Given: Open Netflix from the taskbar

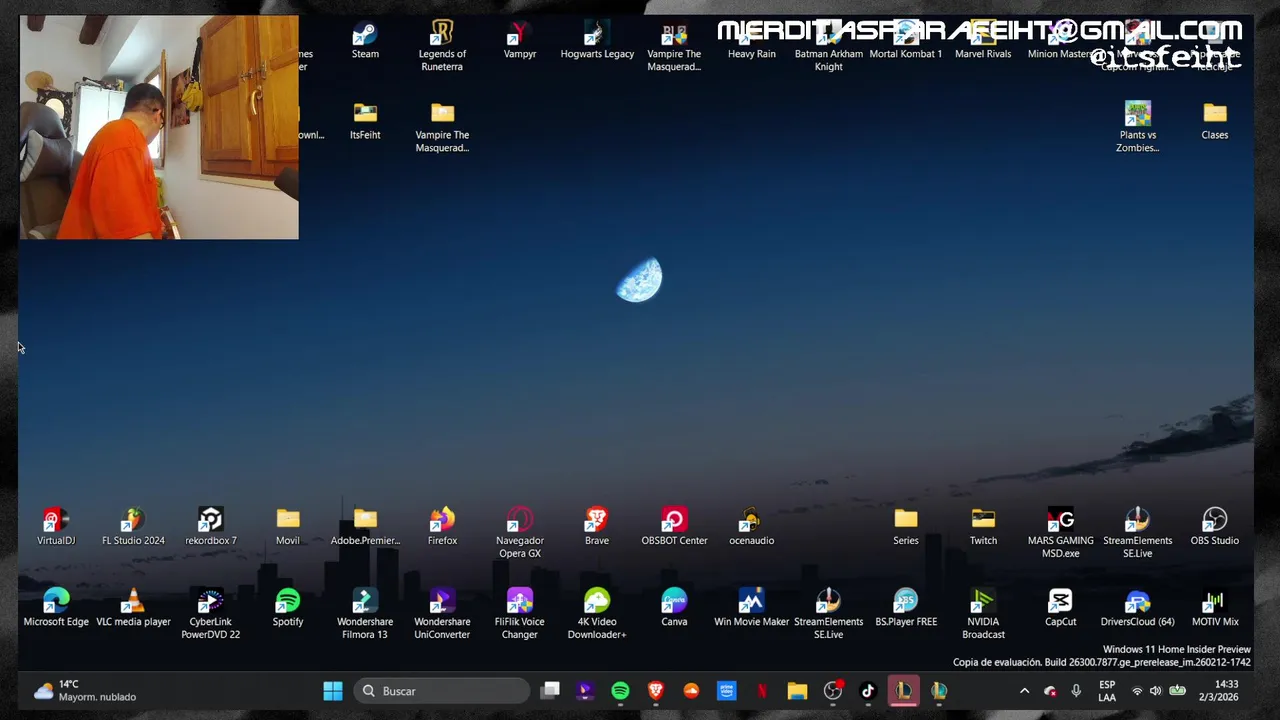Looking at the screenshot, I should point(762,691).
